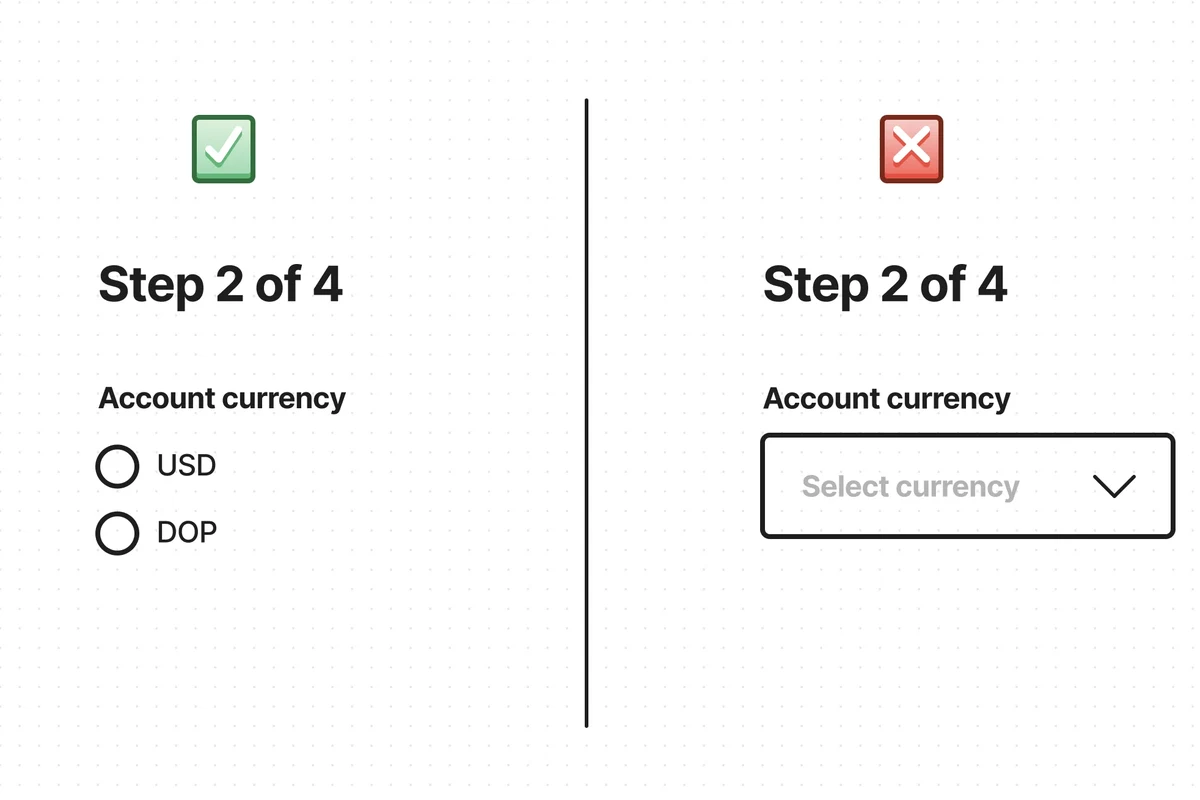1200x800 pixels.
Task: Select the DOP radio button
Action: (x=117, y=533)
